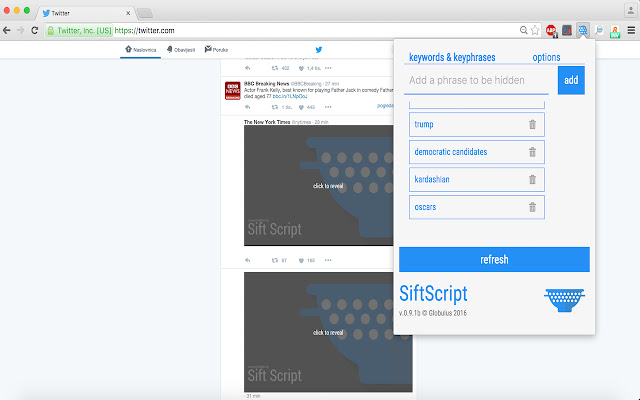Reply to the BBC Breaking News tweet

pyautogui.click(x=247, y=107)
